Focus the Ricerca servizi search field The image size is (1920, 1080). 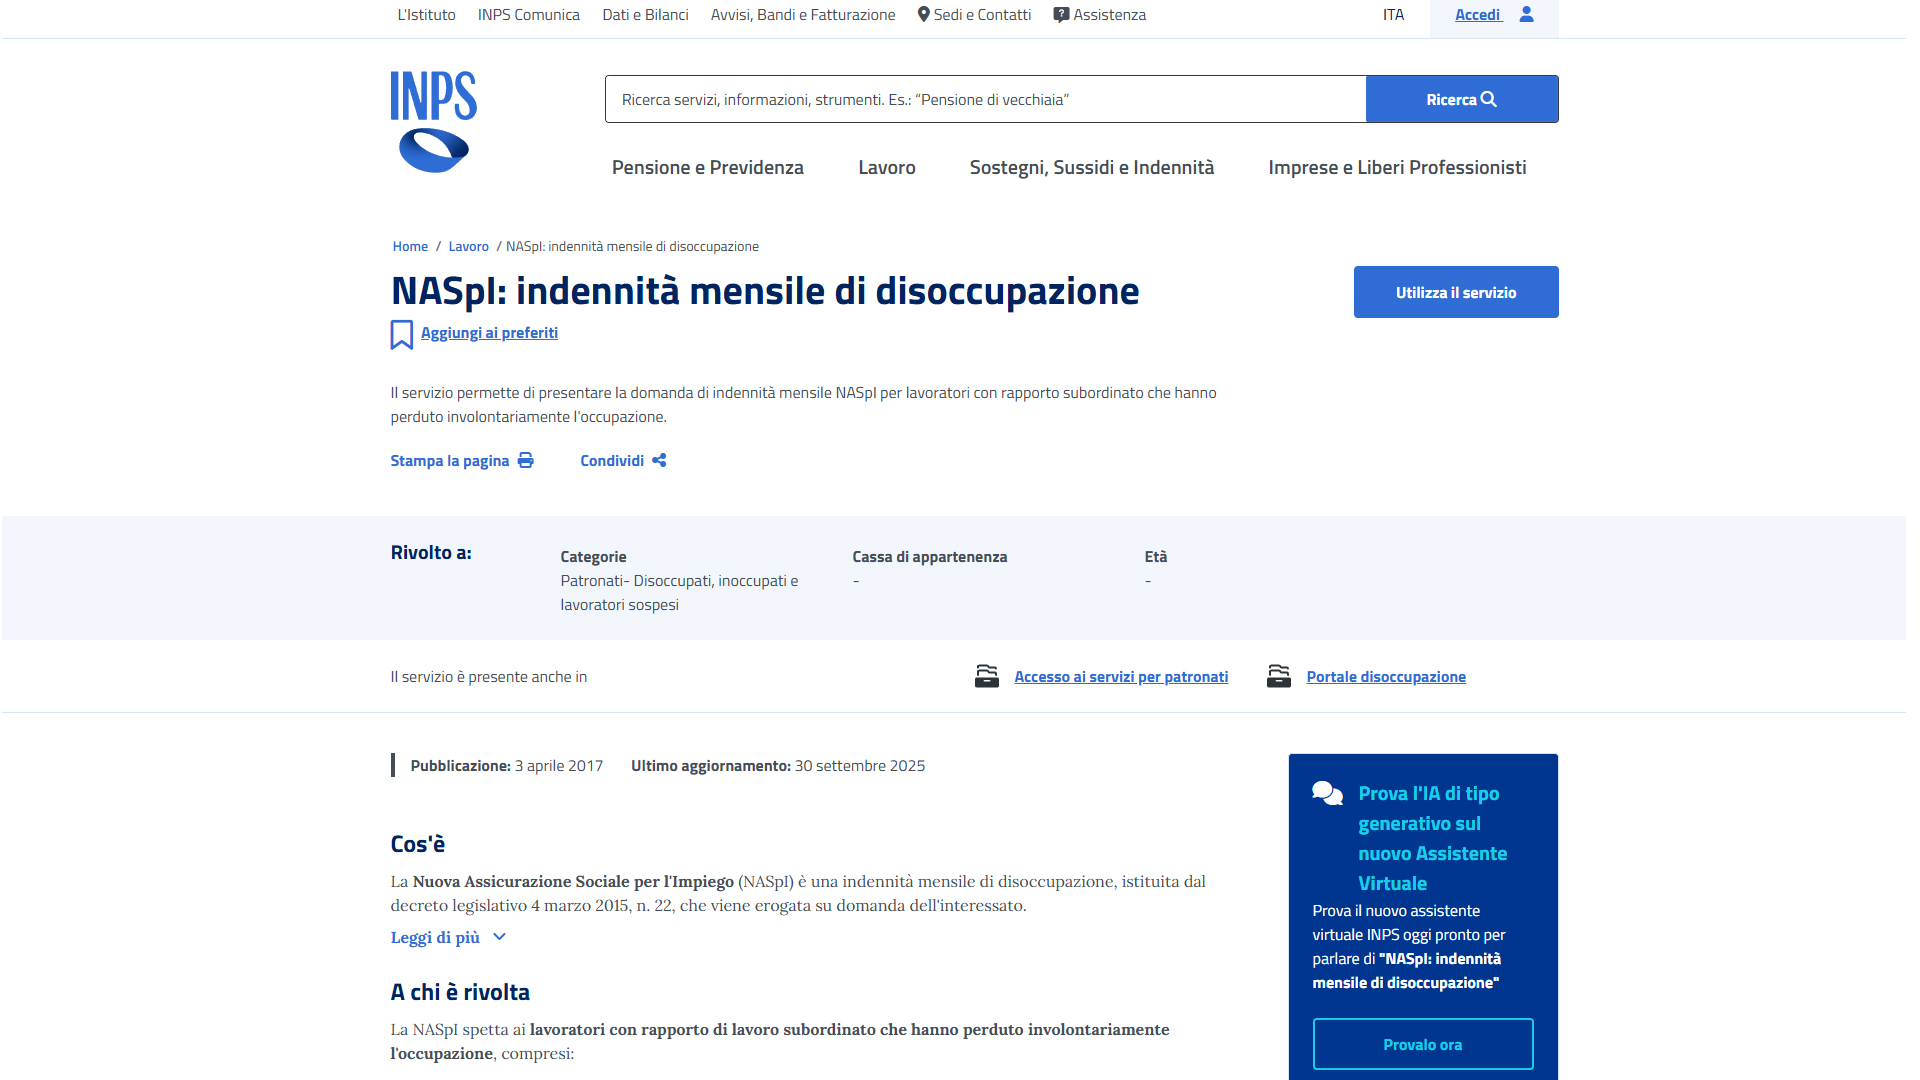tap(986, 99)
